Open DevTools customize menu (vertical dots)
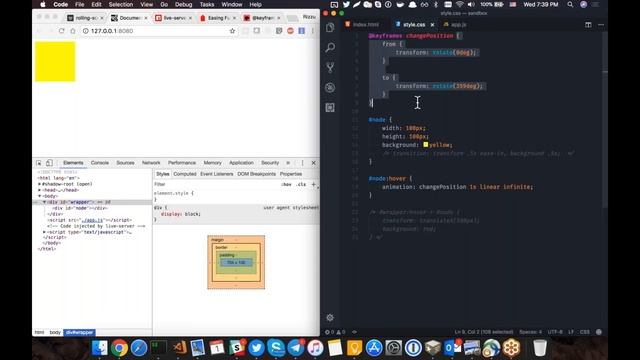Screen dimensions: 640x360 (302, 163)
